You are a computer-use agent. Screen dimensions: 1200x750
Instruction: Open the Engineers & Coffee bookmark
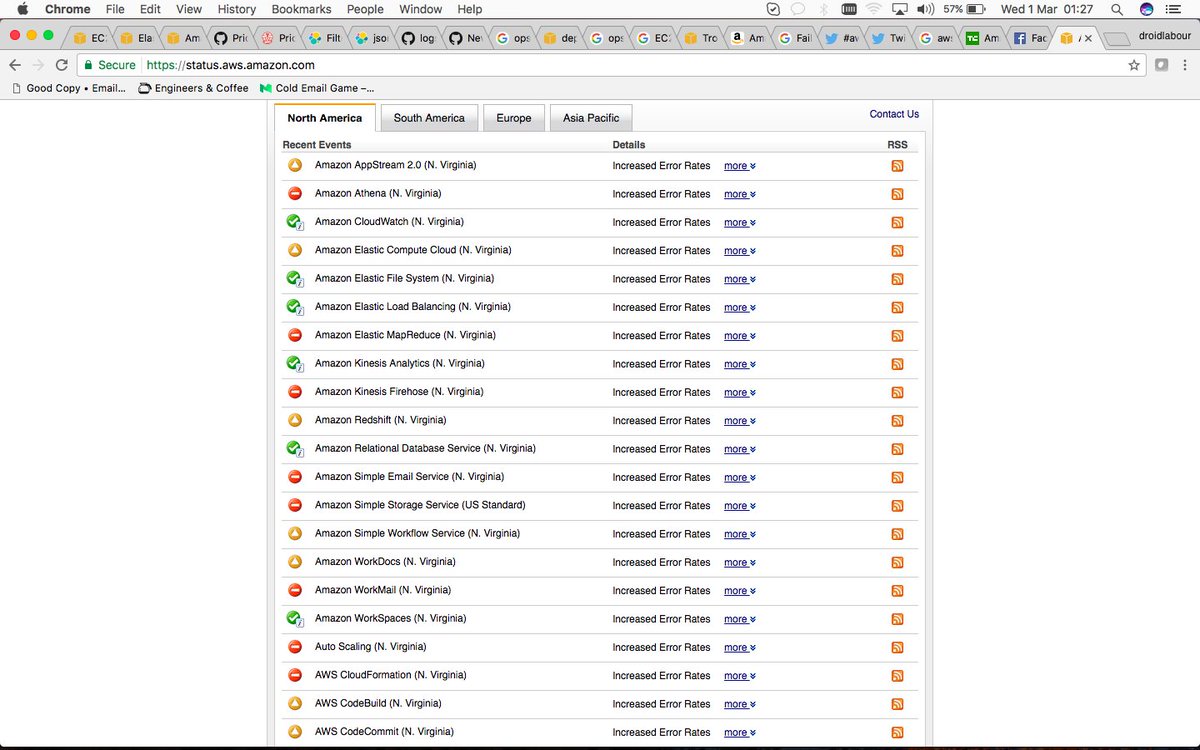[193, 88]
